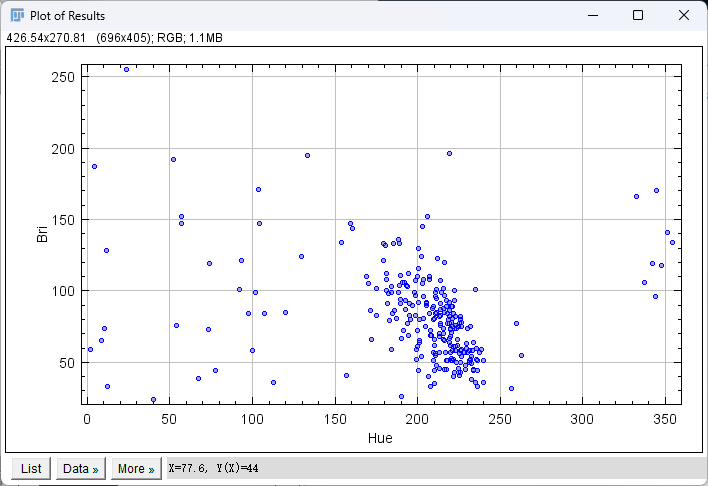
Task: Click the 100 tick label on Bri axis
Action: (x=63, y=291)
